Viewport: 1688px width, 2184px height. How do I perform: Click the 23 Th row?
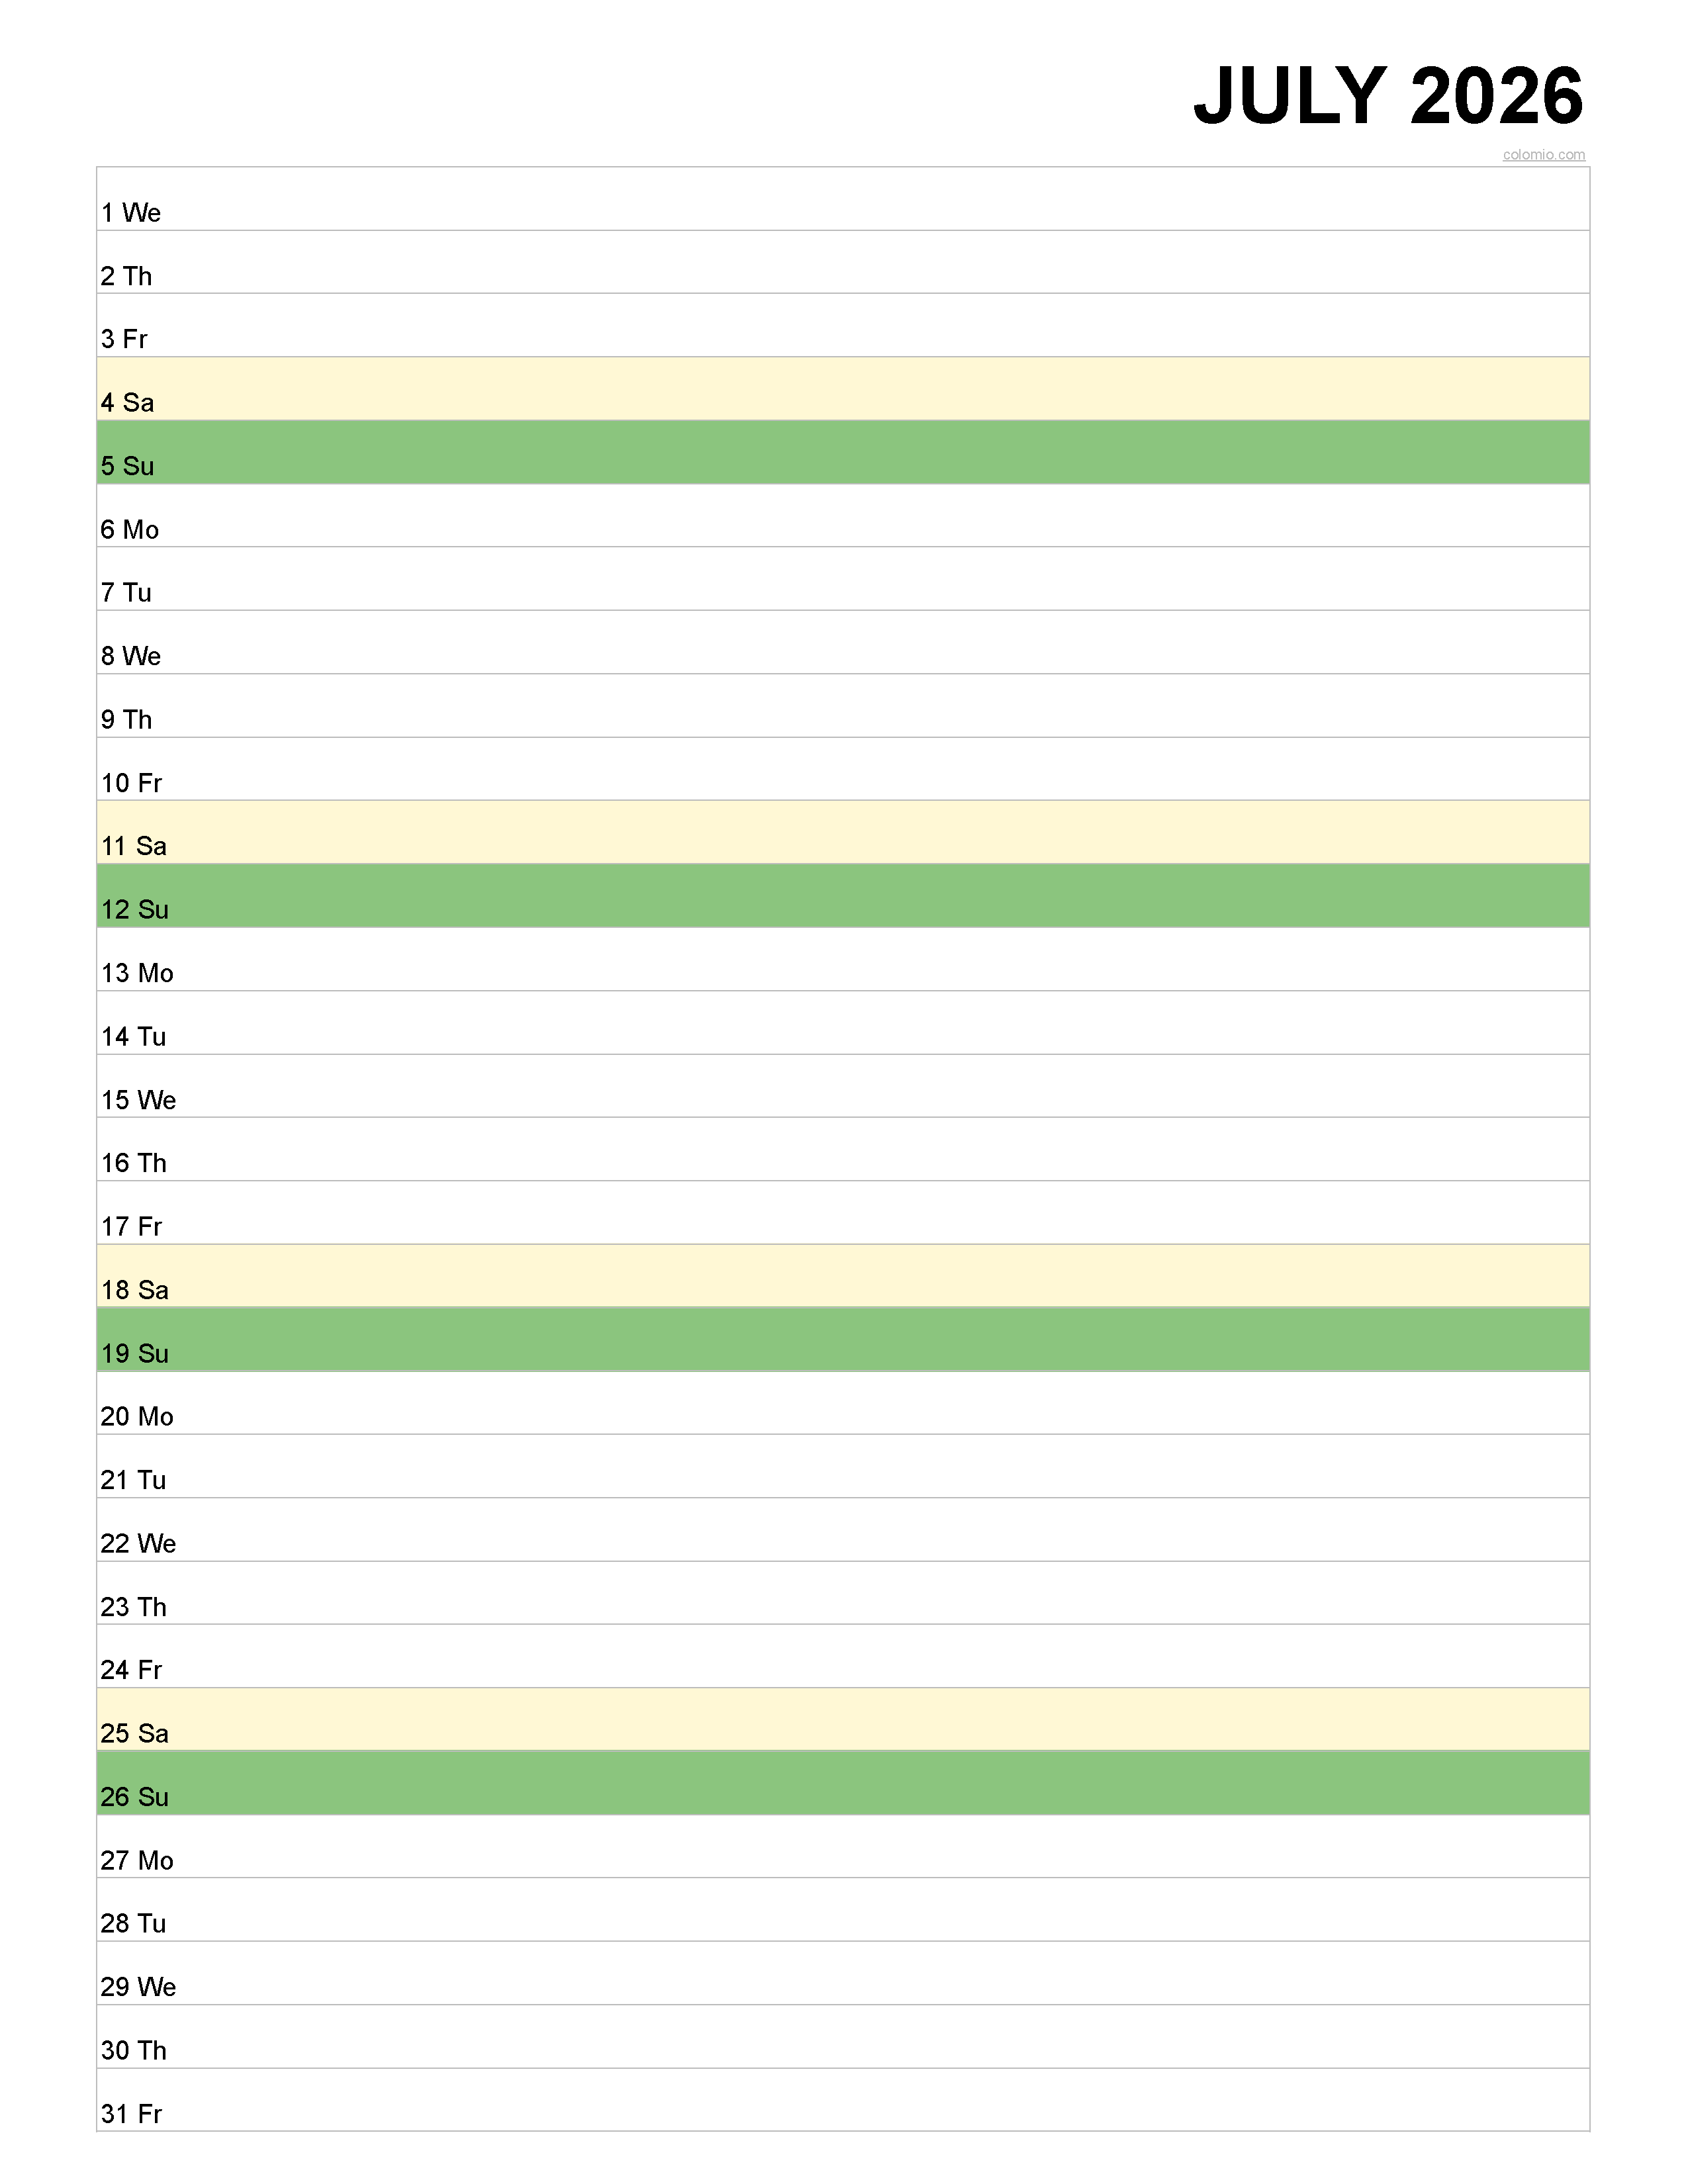coord(843,1593)
